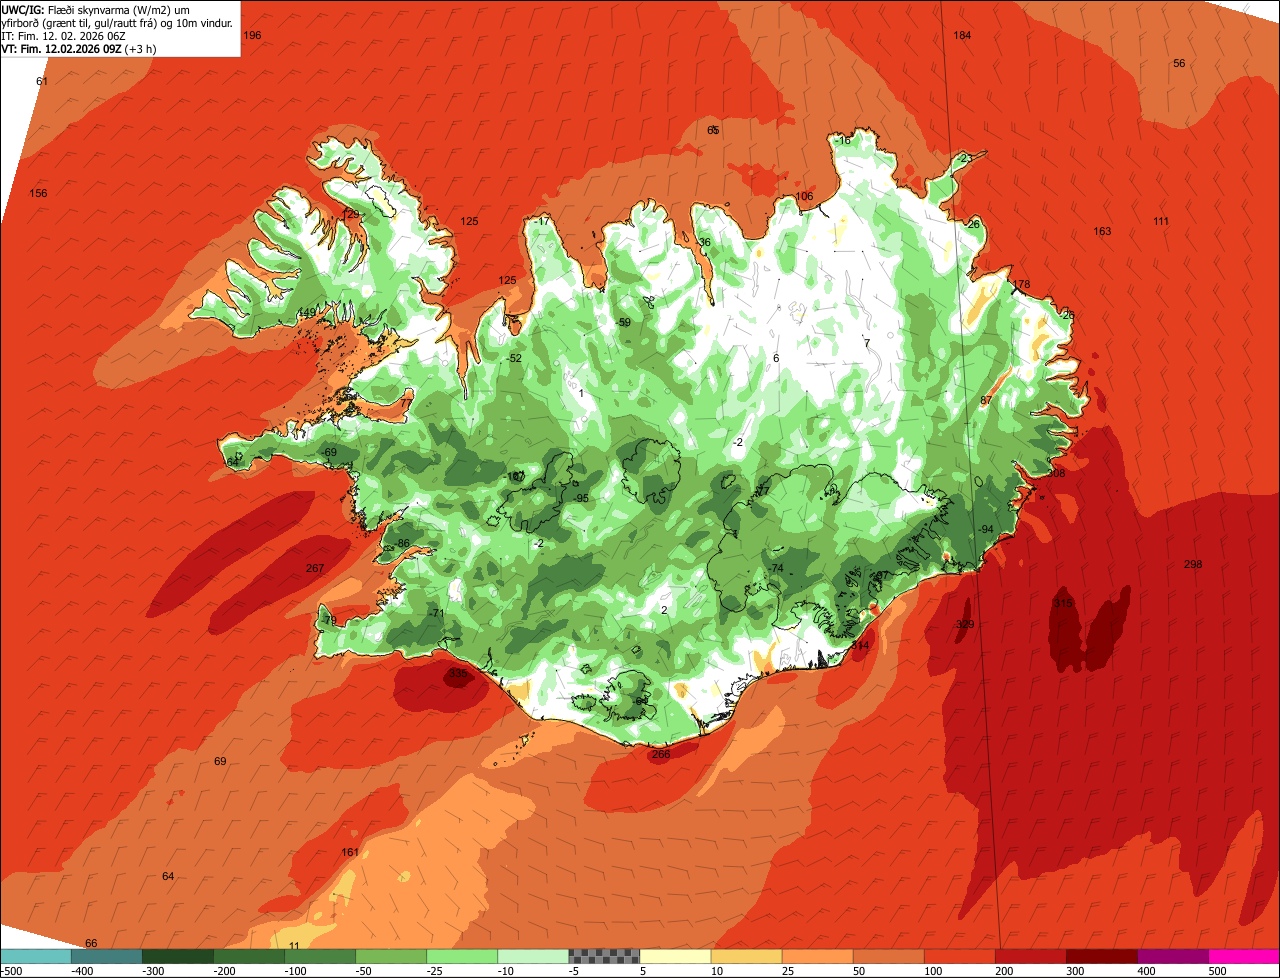Select the '-59' value in north-central Iceland
1280x978 pixels.
click(622, 322)
